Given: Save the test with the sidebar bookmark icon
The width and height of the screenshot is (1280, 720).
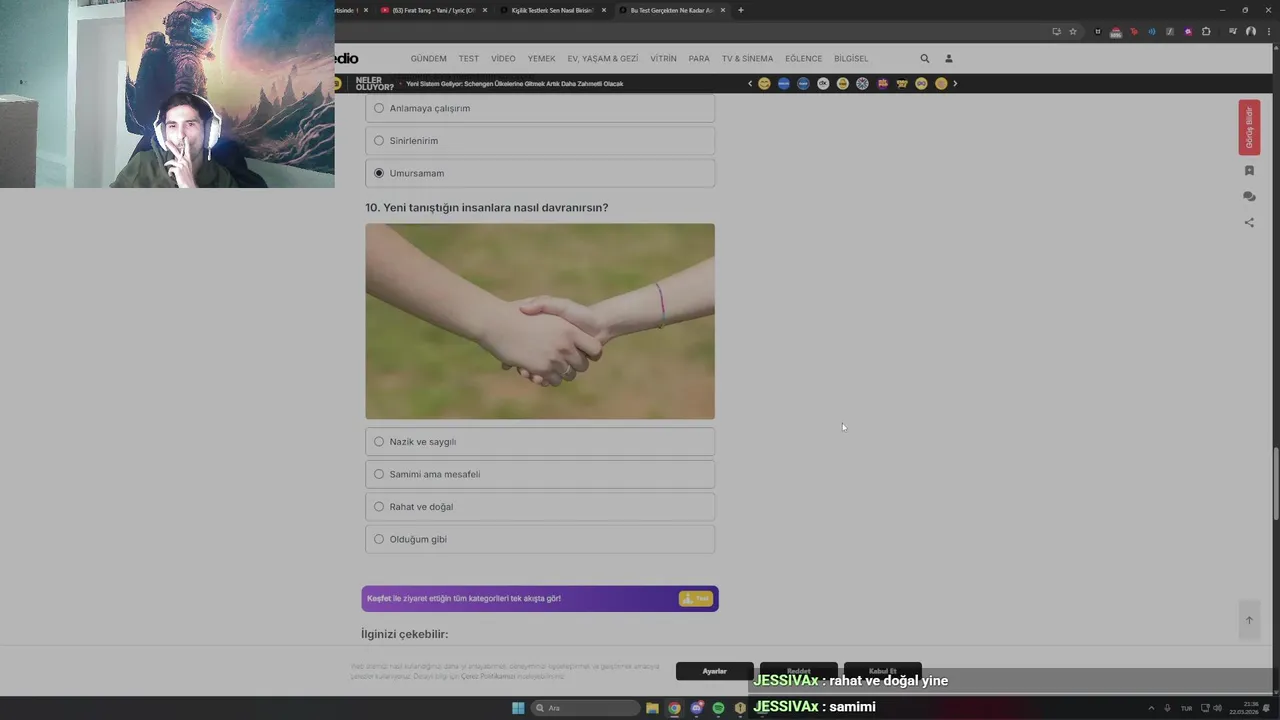Looking at the screenshot, I should pyautogui.click(x=1249, y=171).
